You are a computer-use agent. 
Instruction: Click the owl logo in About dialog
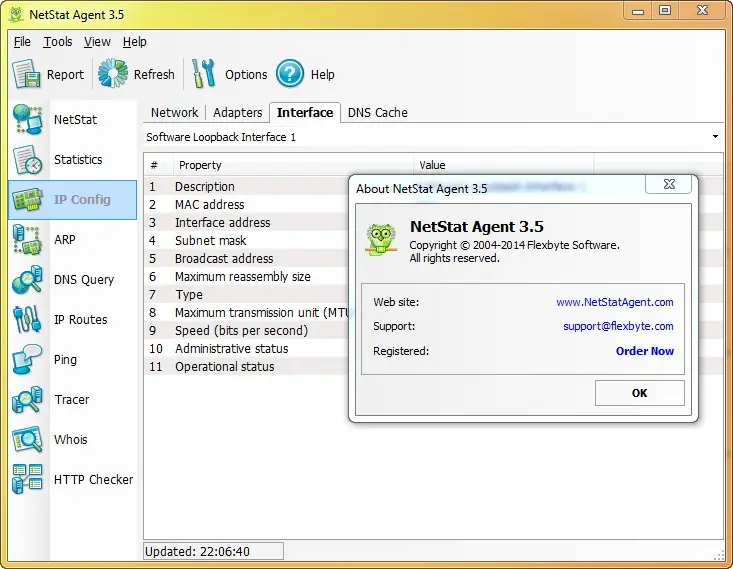[x=381, y=239]
